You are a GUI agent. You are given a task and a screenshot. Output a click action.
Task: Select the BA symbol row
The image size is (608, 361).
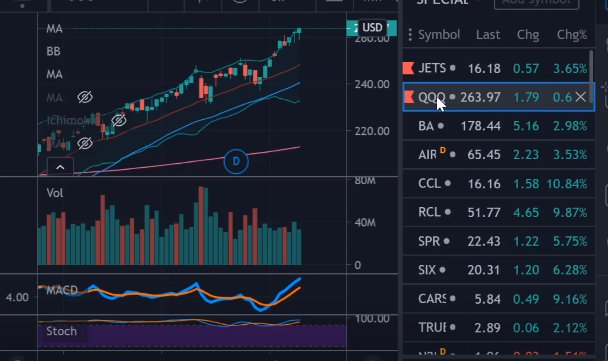tap(499, 126)
